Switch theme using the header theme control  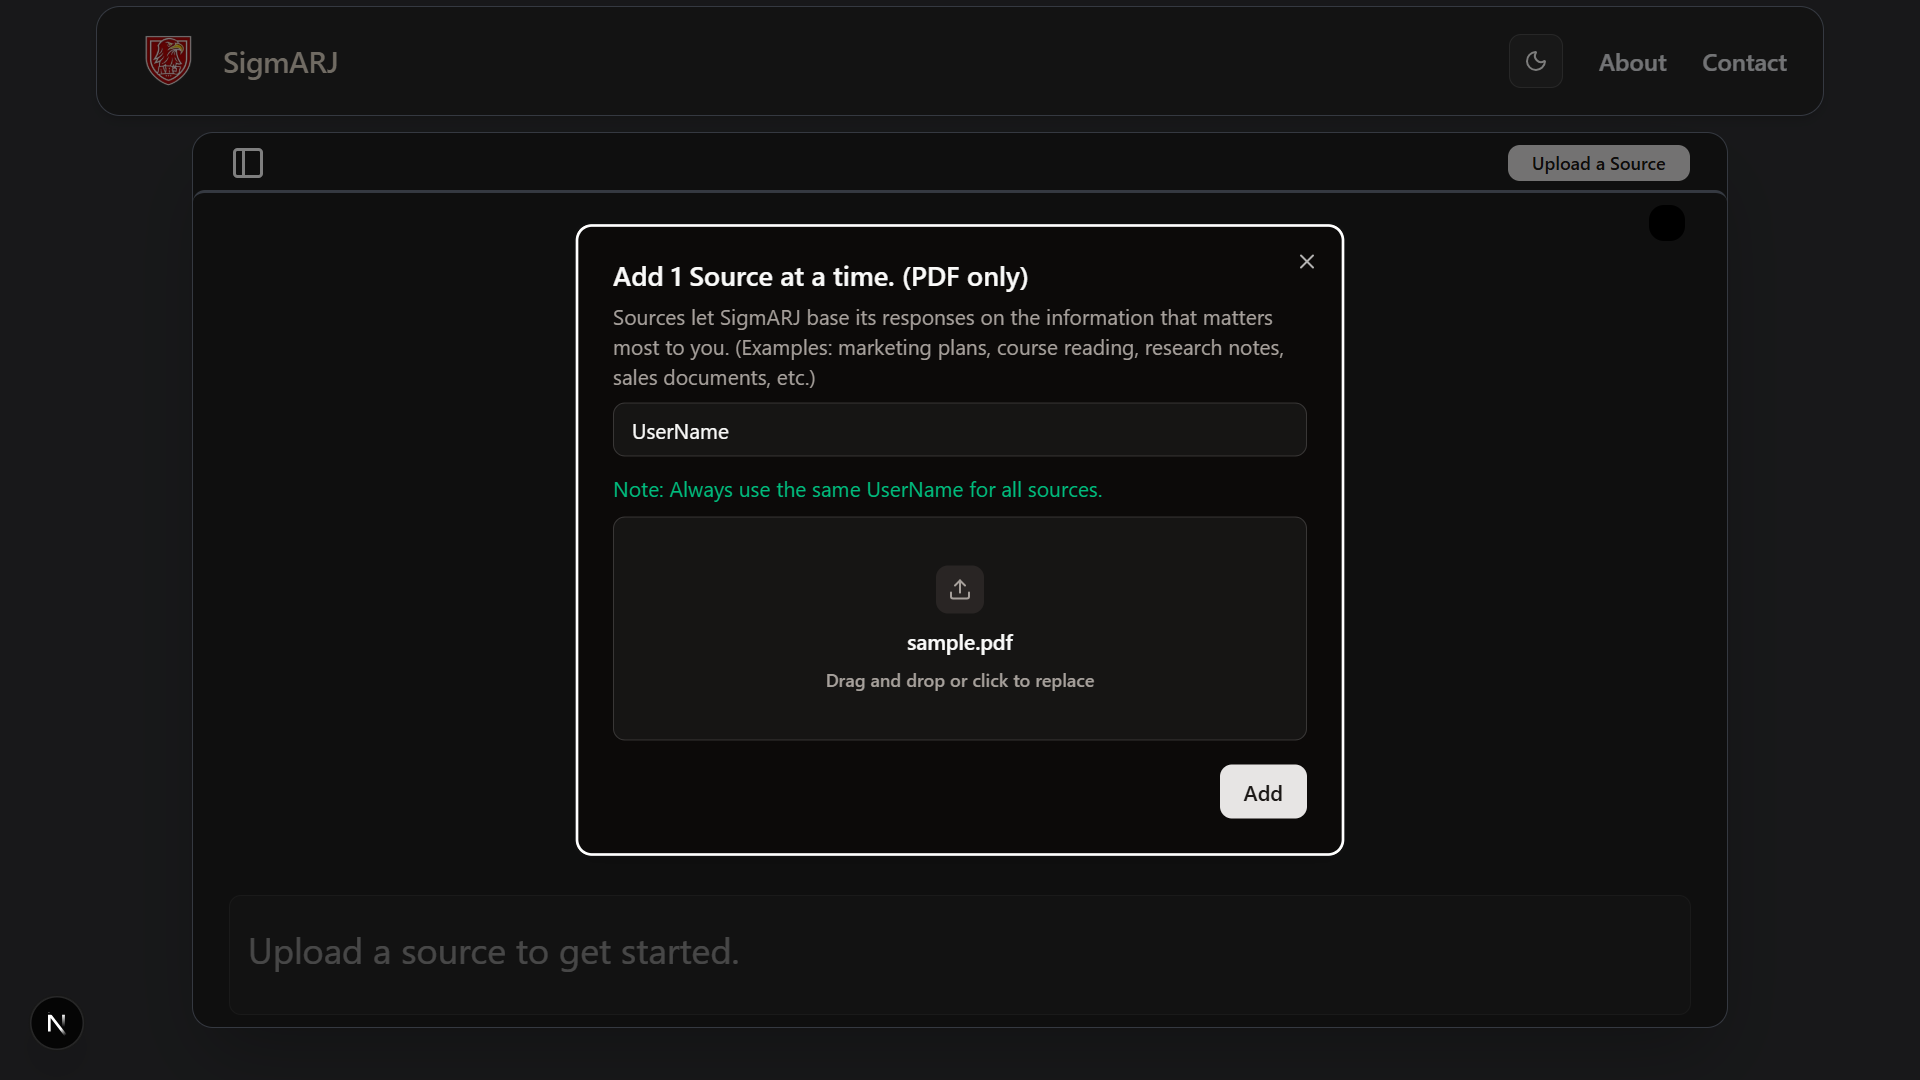1536,61
